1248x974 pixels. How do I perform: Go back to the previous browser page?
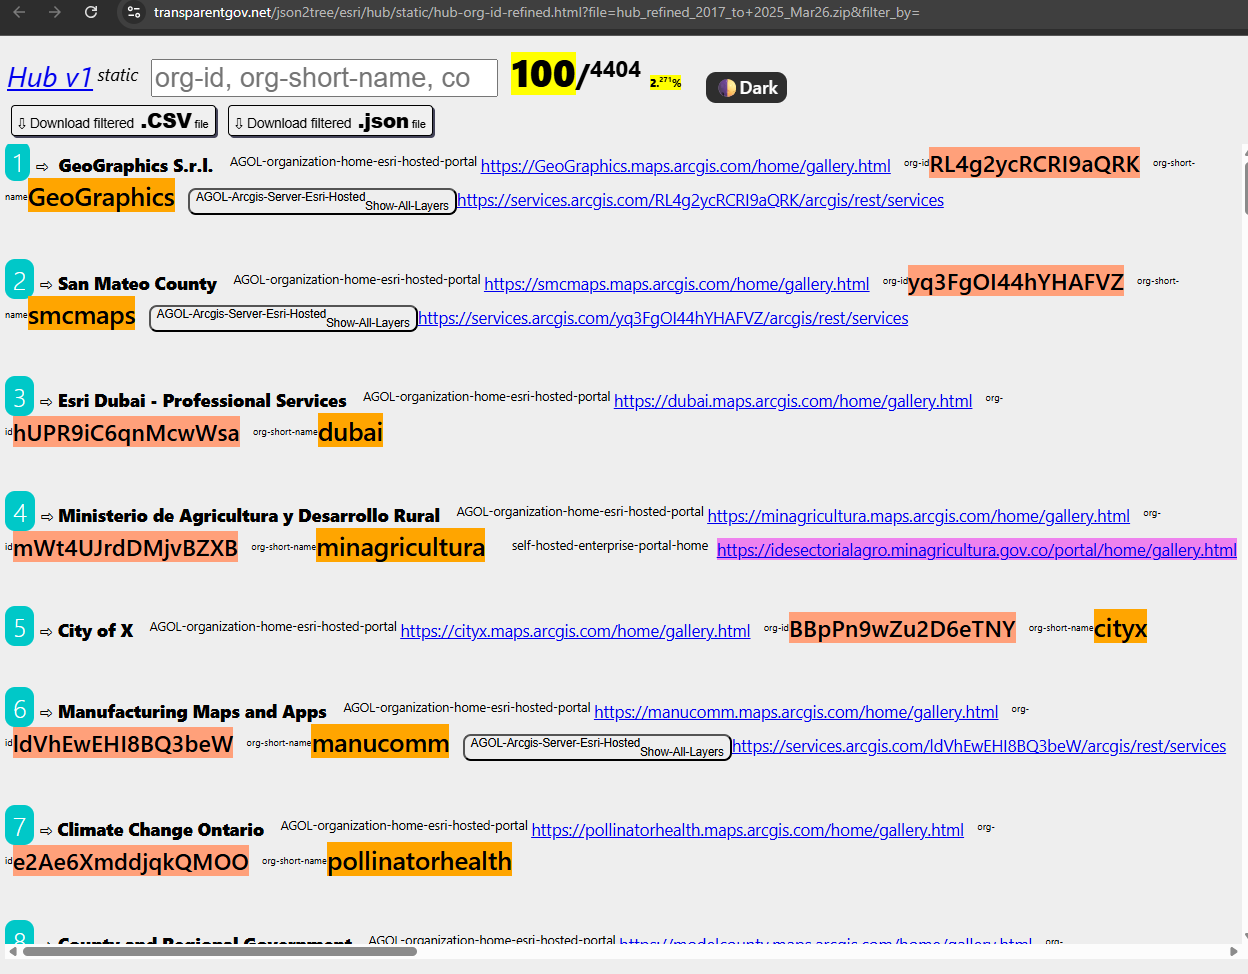coord(20,12)
